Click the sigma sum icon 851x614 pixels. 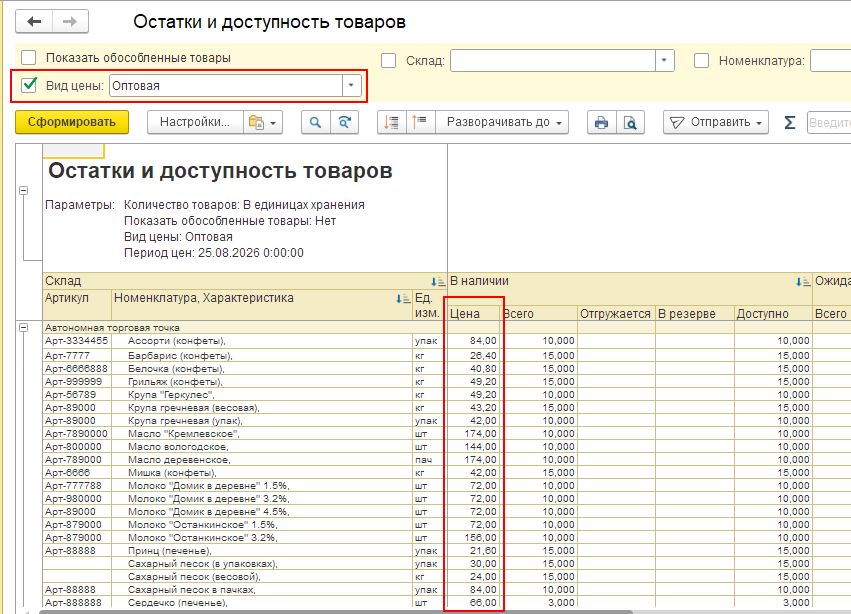click(790, 122)
